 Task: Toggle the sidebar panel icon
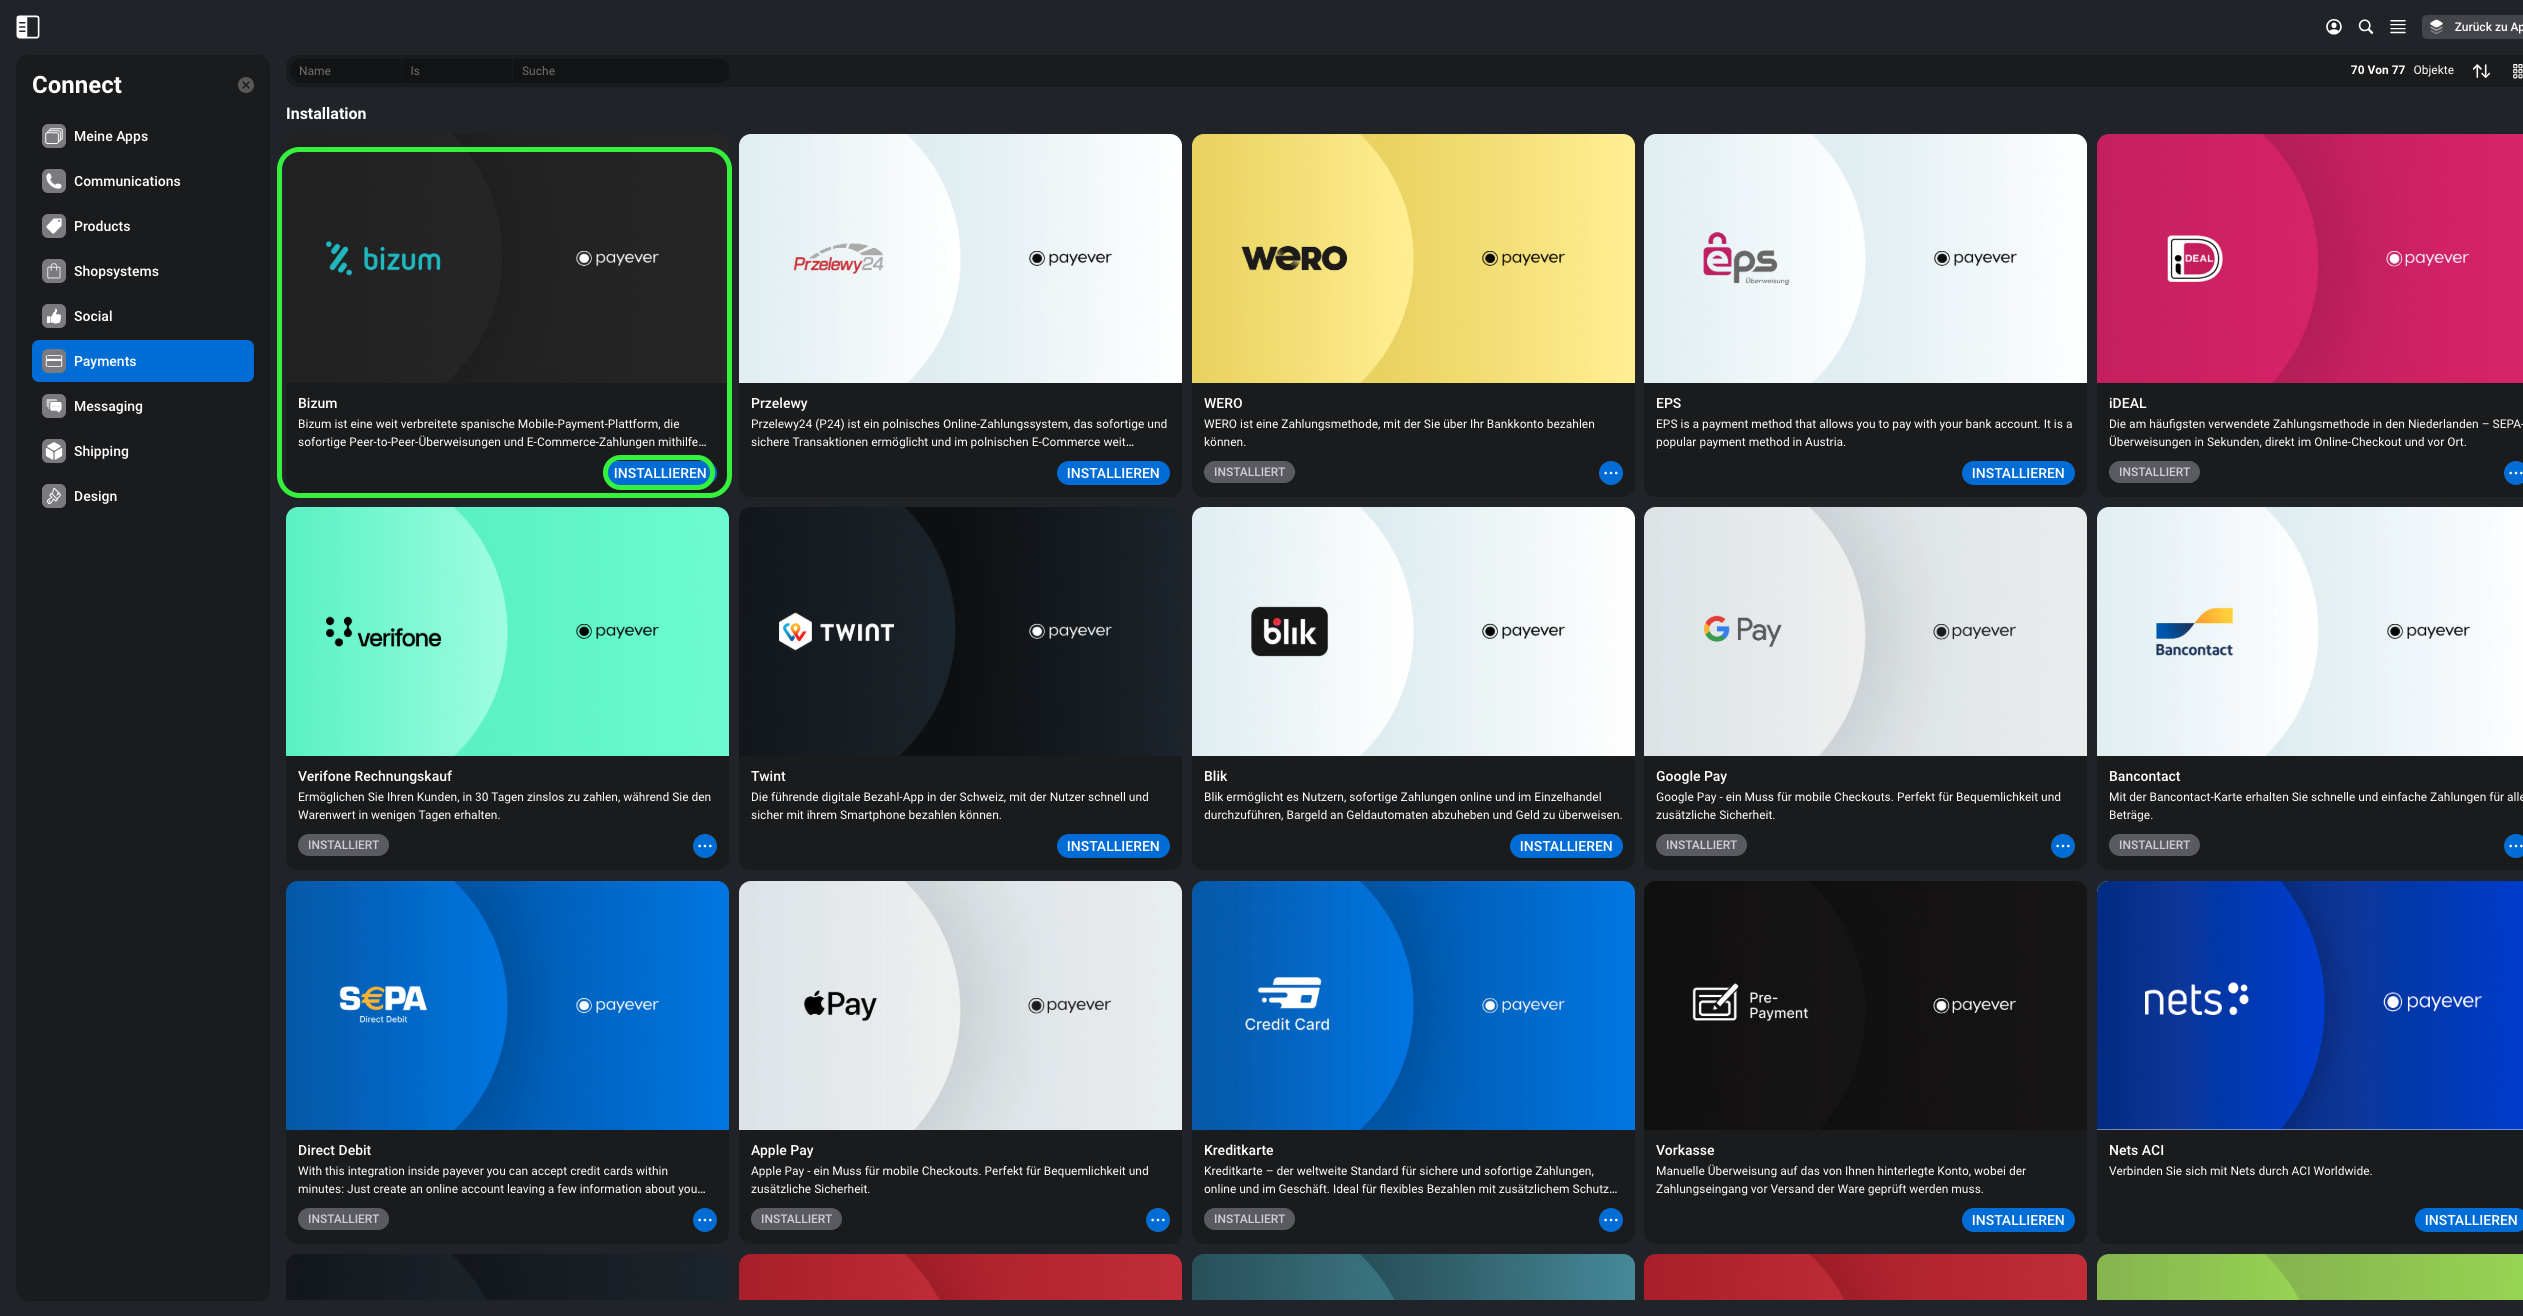tap(28, 27)
